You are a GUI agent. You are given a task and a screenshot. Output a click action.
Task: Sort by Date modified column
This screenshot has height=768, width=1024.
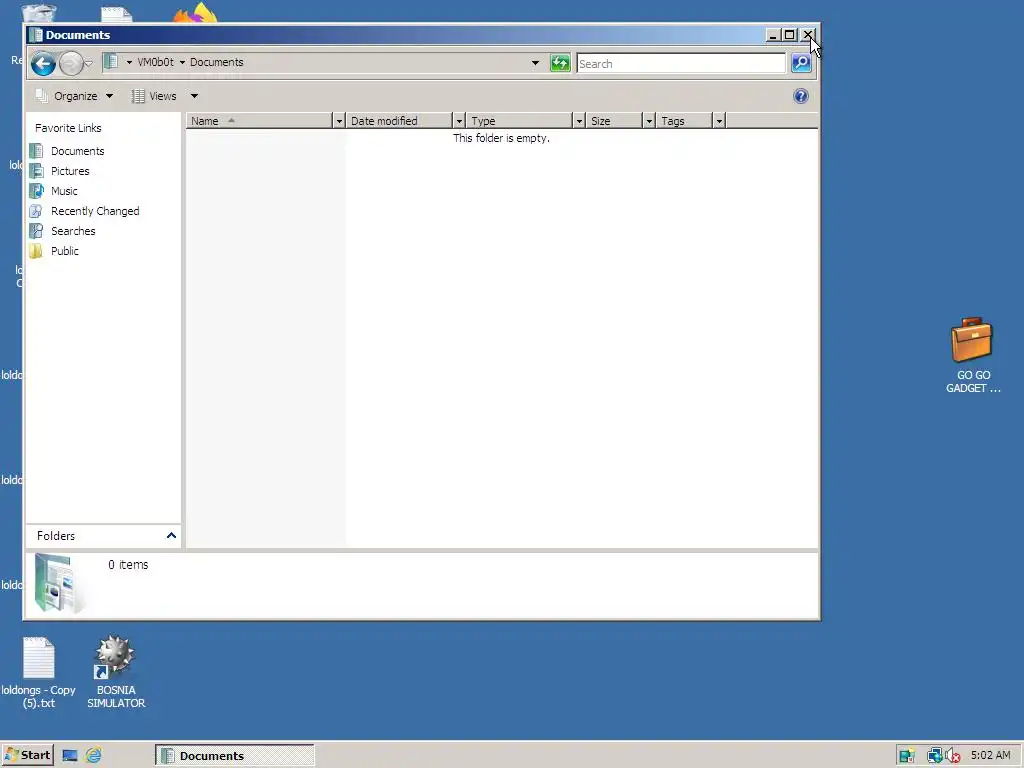(400, 121)
